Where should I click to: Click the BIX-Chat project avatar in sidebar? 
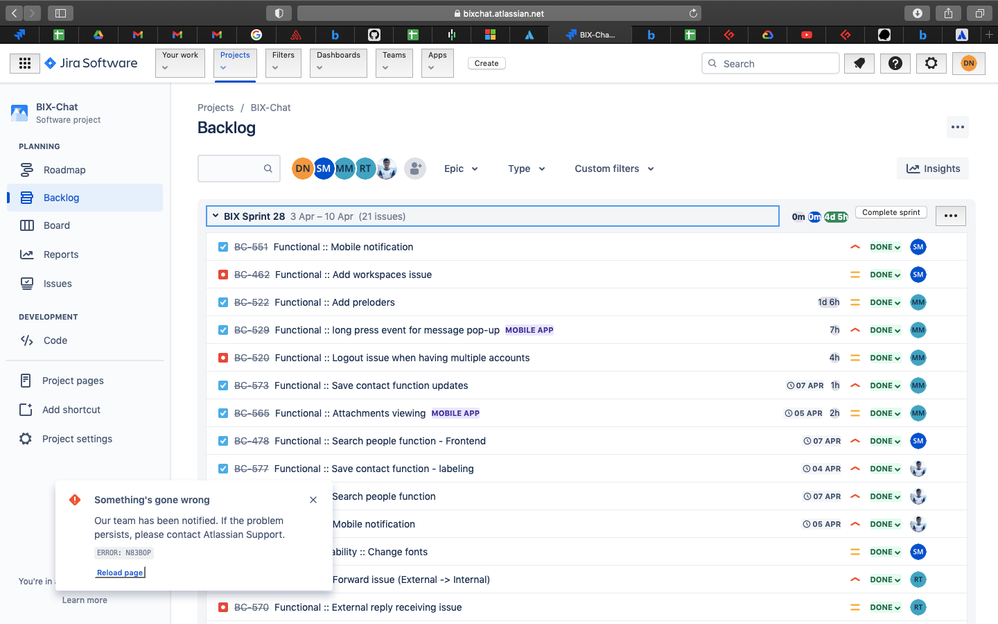tap(20, 113)
